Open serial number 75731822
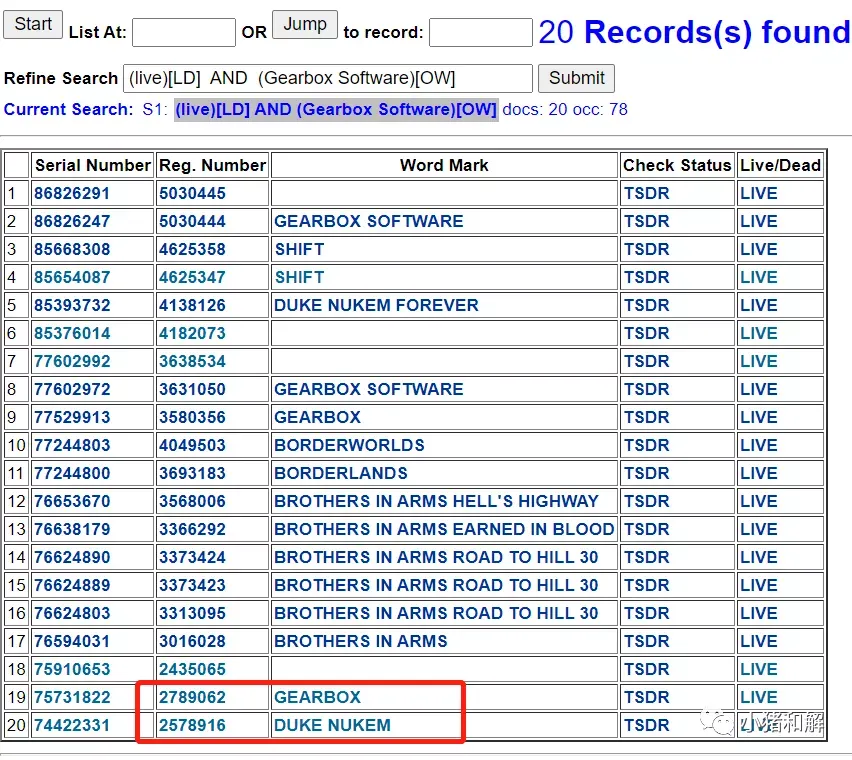 (x=72, y=697)
